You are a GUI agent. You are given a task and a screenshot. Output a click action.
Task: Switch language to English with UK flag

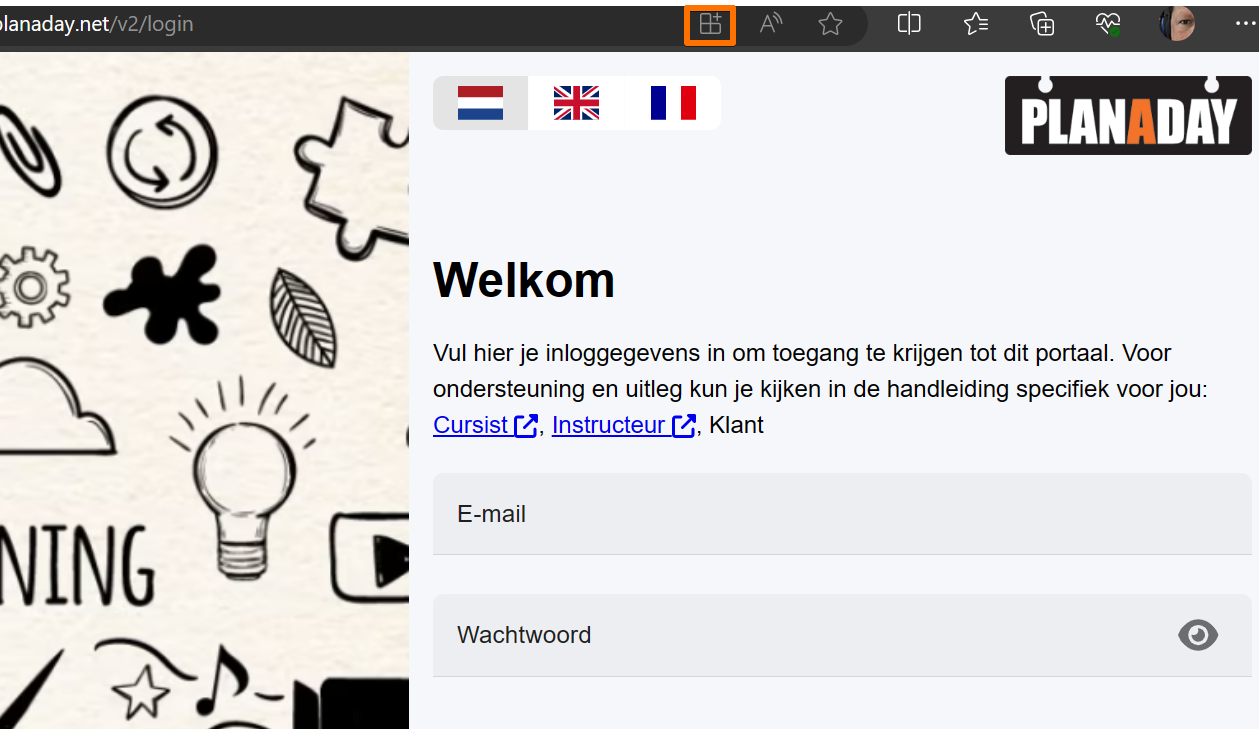[576, 103]
